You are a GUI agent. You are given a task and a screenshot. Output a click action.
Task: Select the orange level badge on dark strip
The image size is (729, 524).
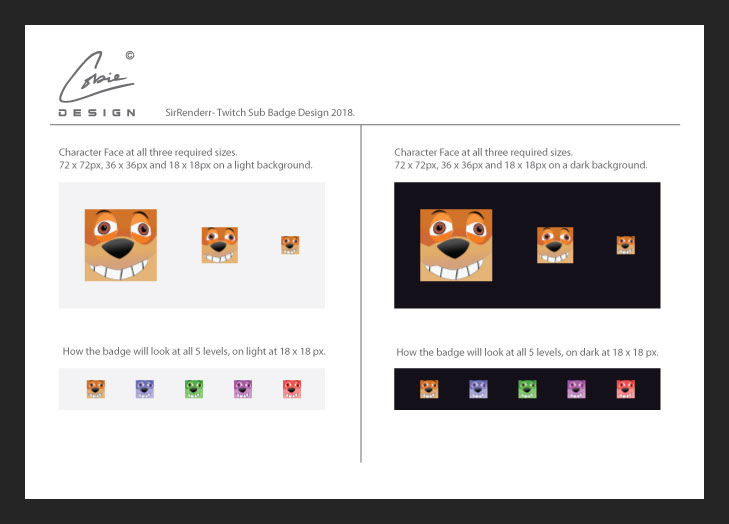point(429,389)
